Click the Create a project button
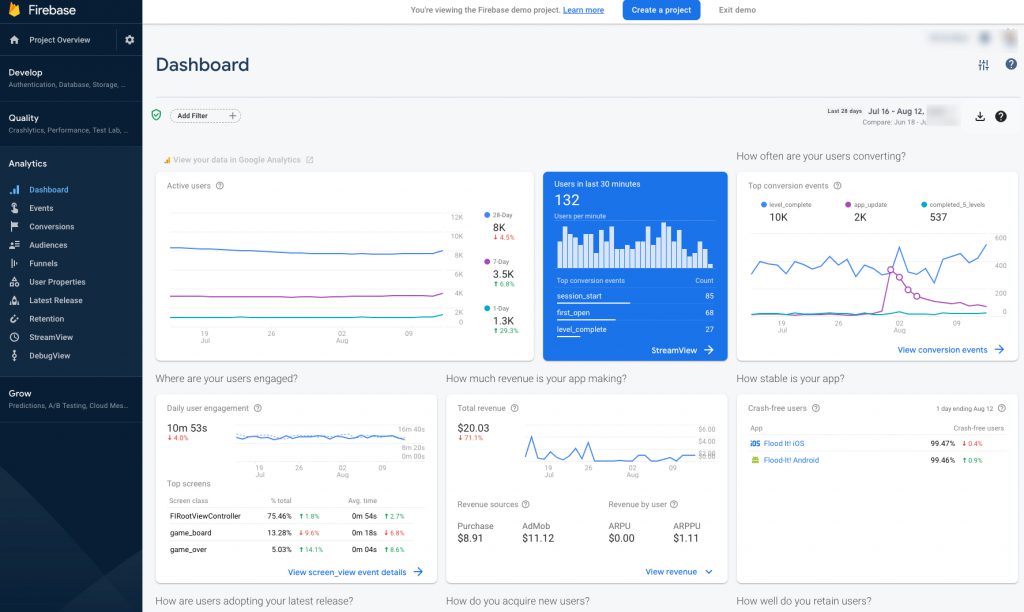1024x612 pixels. (x=661, y=10)
